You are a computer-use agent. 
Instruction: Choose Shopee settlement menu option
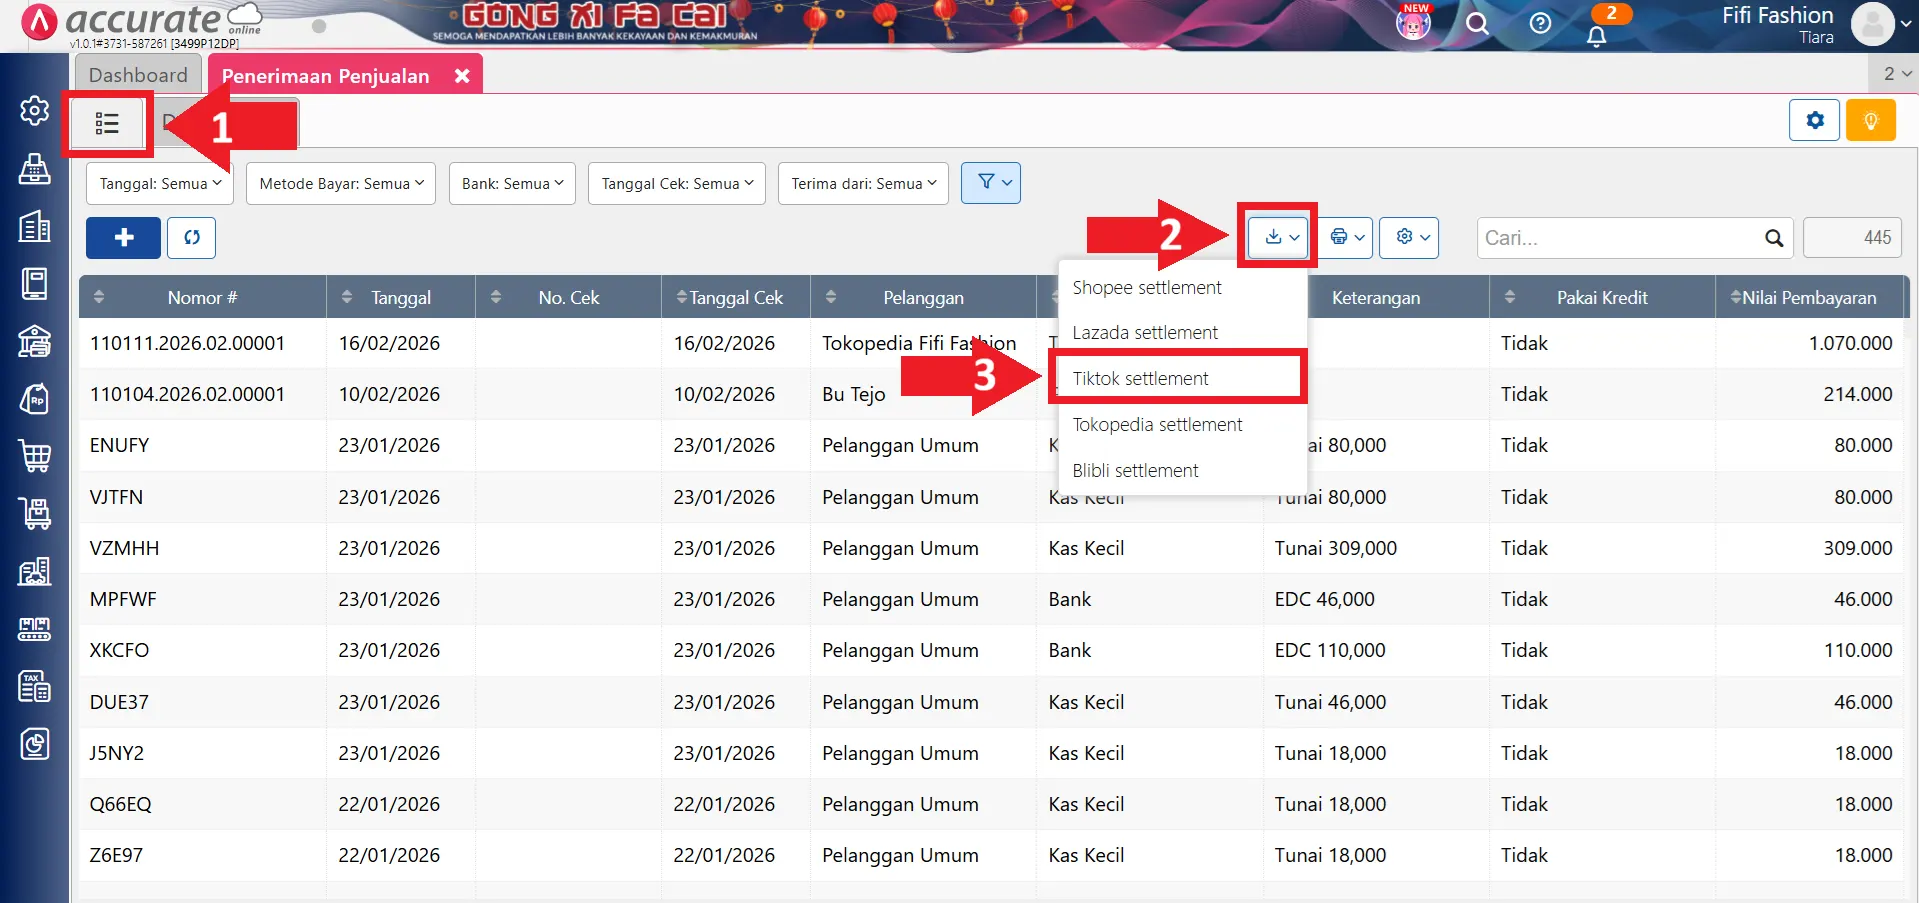(x=1146, y=288)
